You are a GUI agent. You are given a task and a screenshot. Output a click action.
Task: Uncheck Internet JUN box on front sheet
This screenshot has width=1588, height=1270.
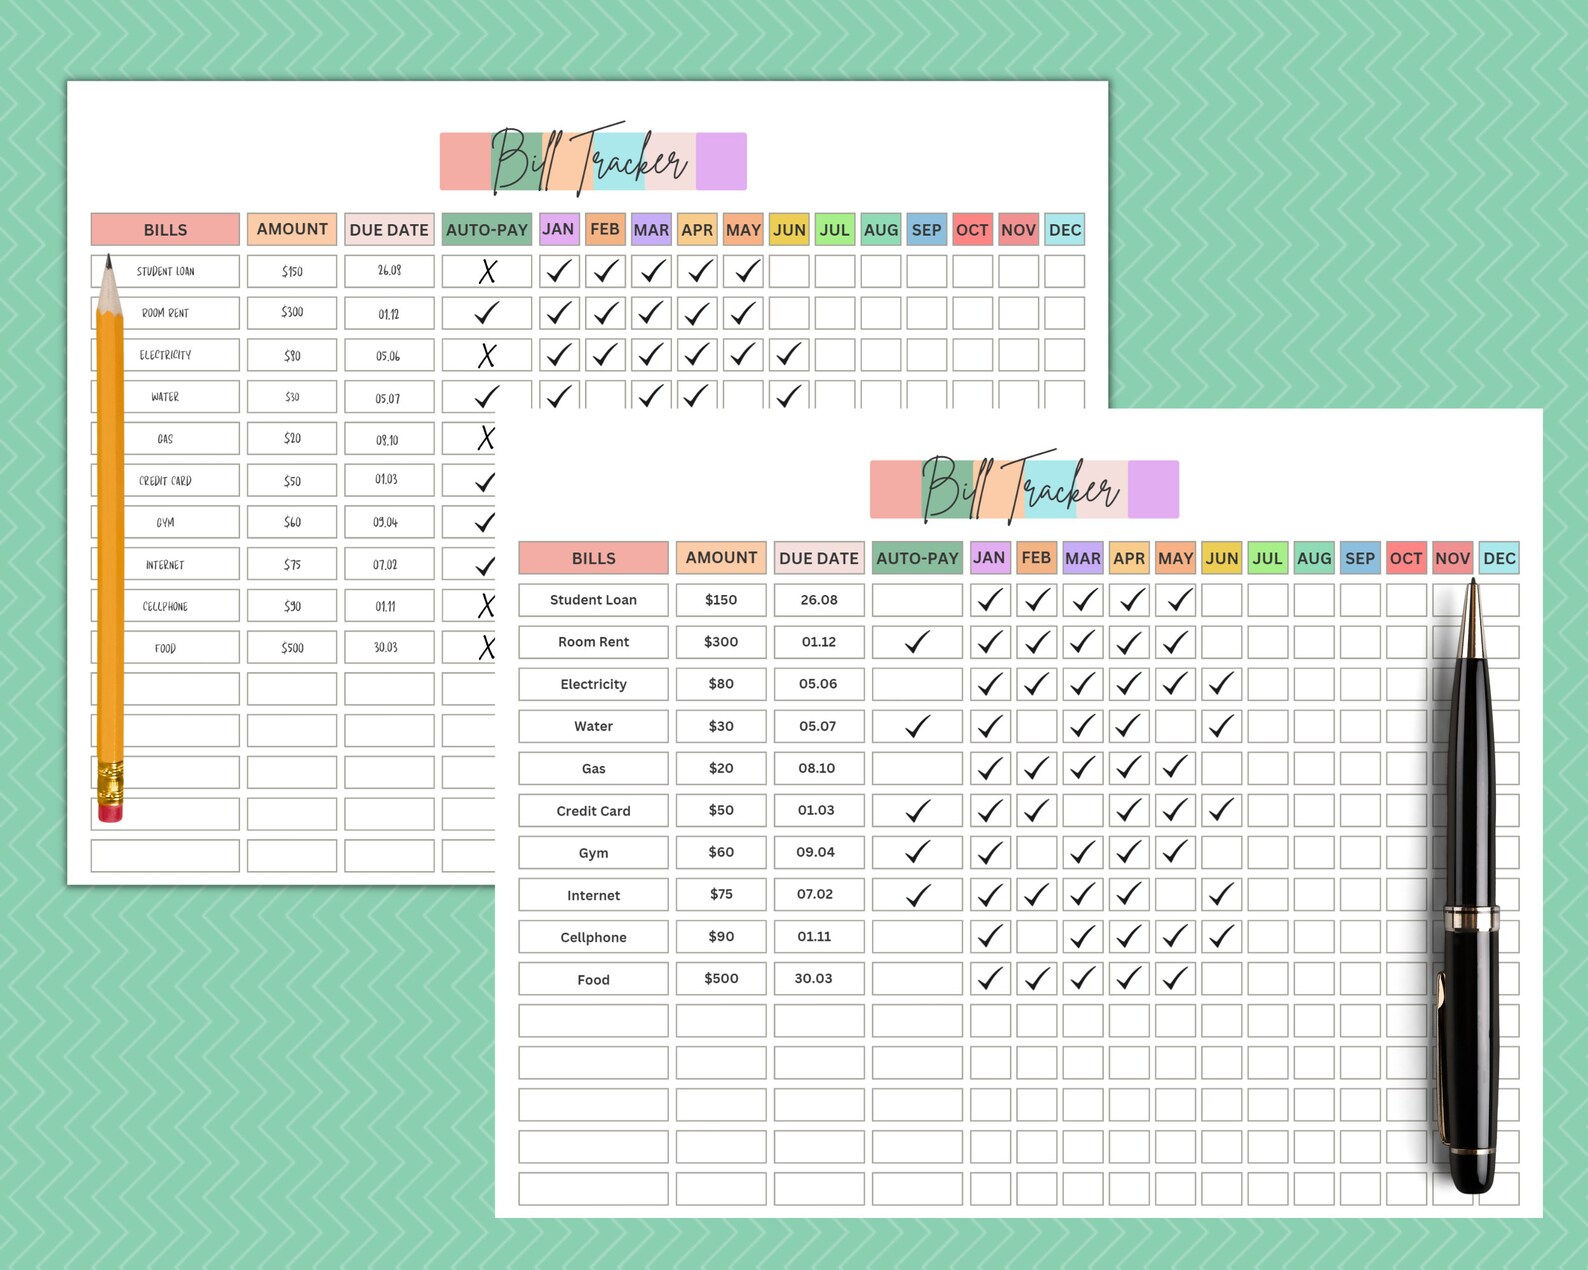[1221, 894]
